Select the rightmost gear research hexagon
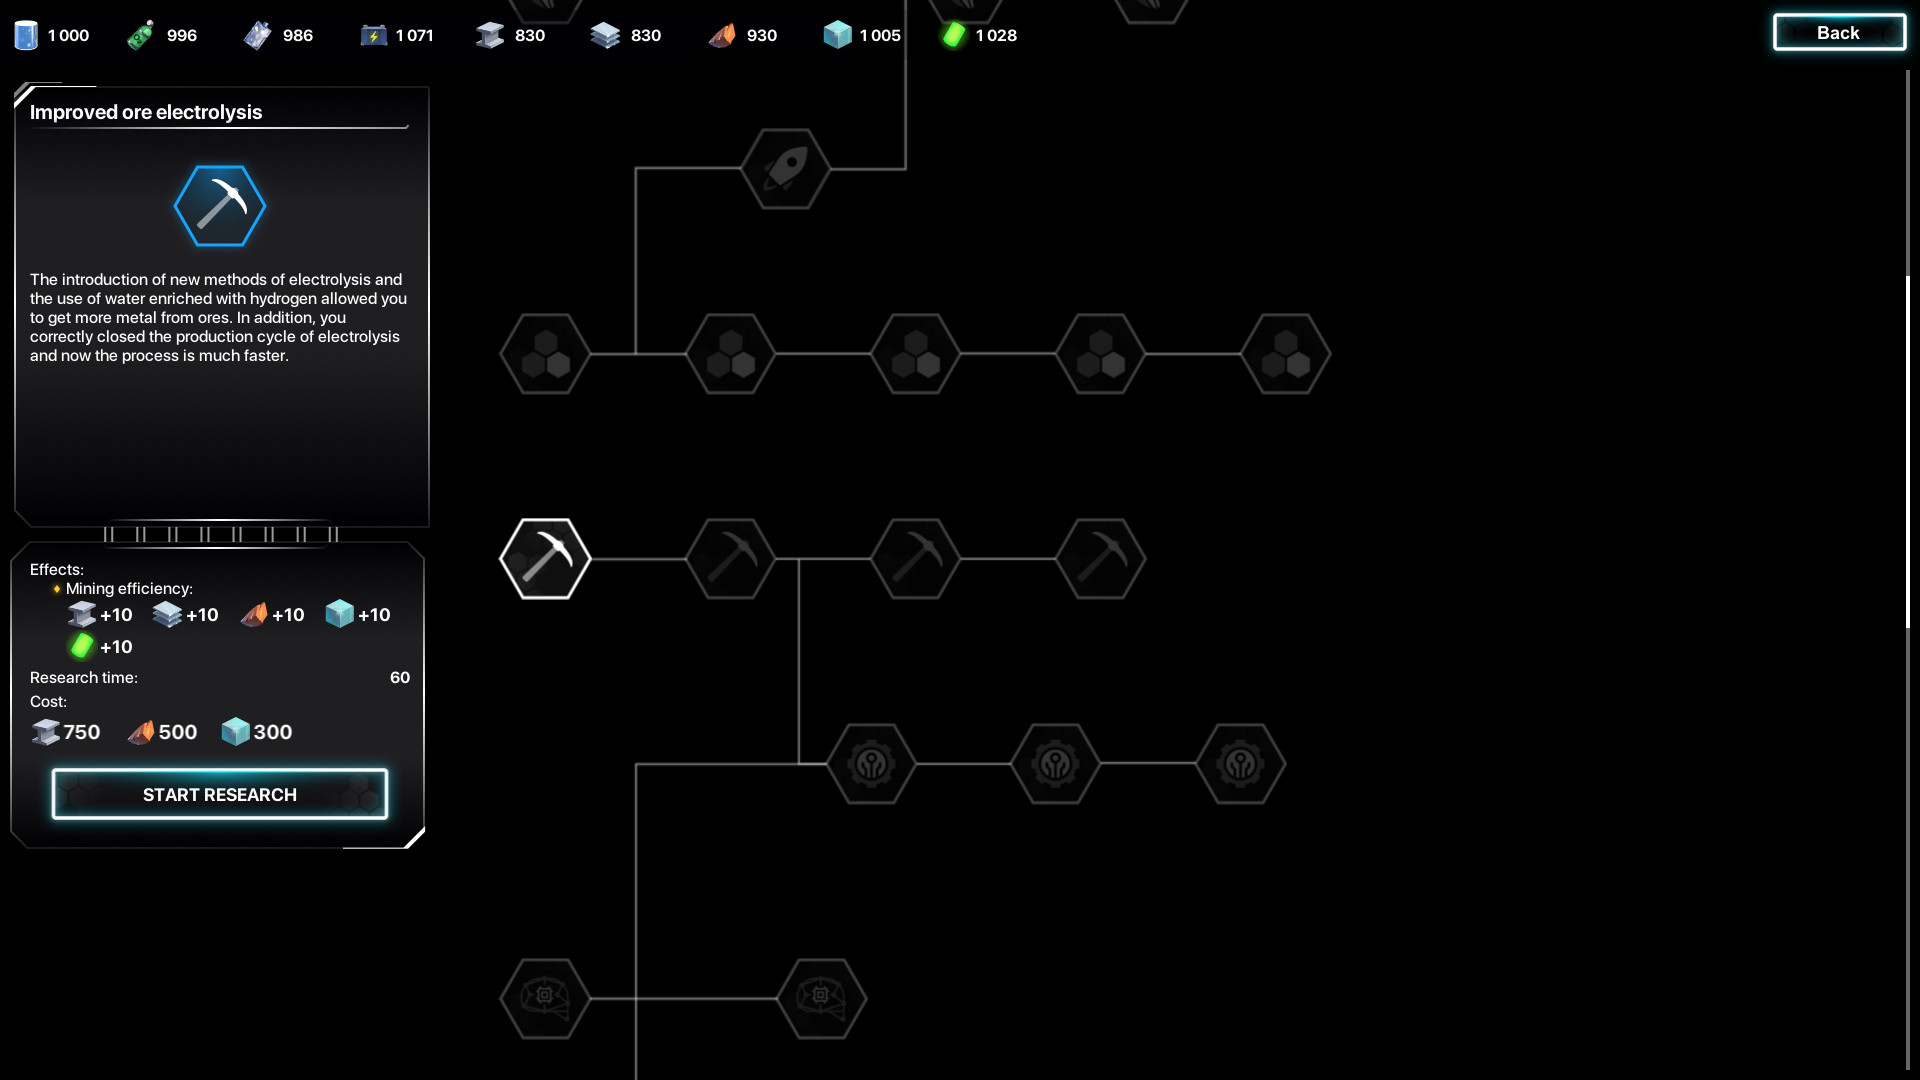Image resolution: width=1920 pixels, height=1080 pixels. (1241, 765)
